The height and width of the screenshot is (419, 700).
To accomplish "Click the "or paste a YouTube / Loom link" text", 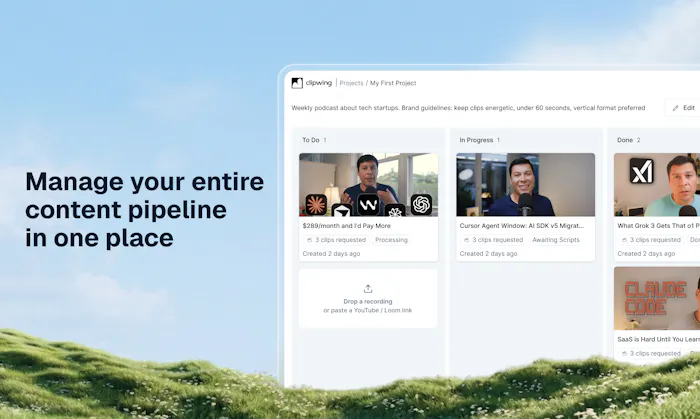I will coord(368,311).
